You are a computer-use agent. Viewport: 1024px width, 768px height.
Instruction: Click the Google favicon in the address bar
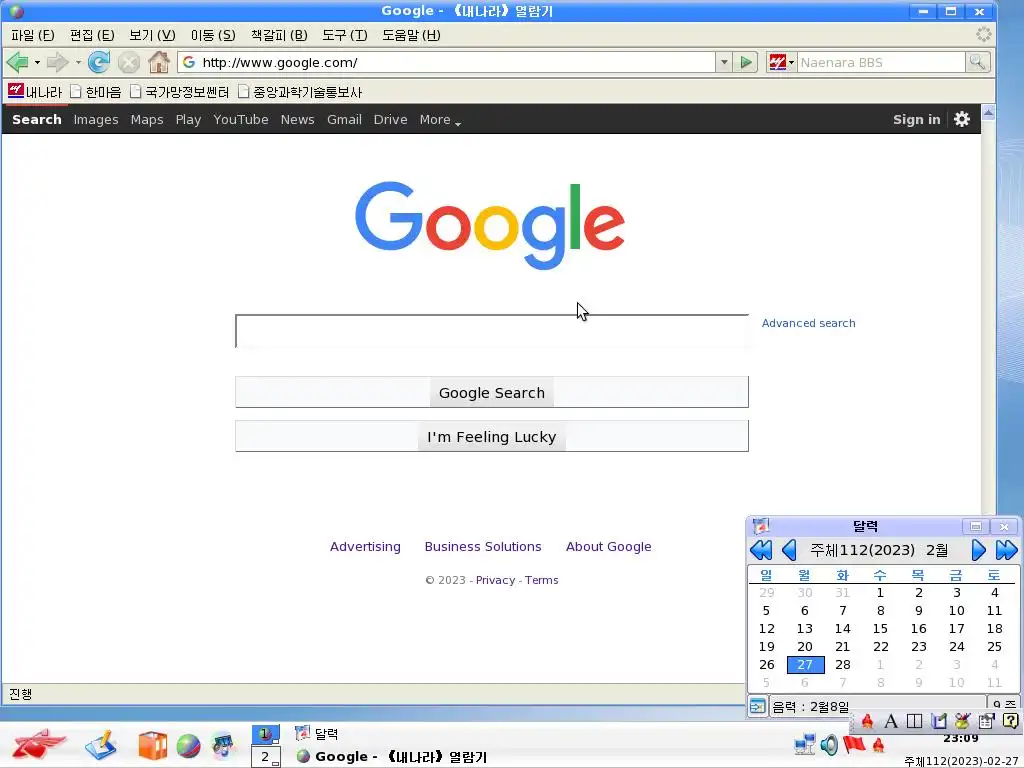[x=189, y=62]
